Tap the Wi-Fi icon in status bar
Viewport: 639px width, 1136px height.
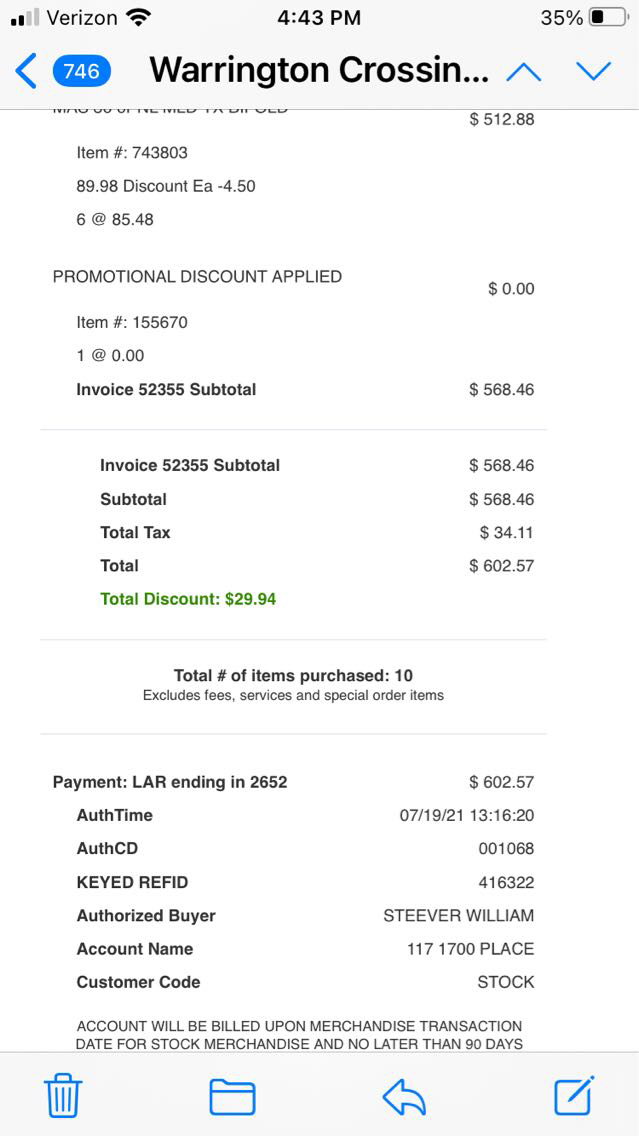pos(139,18)
